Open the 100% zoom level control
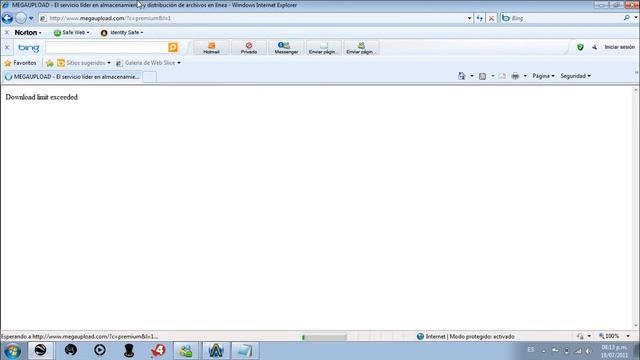Image resolution: width=640 pixels, height=360 pixels. (615, 336)
